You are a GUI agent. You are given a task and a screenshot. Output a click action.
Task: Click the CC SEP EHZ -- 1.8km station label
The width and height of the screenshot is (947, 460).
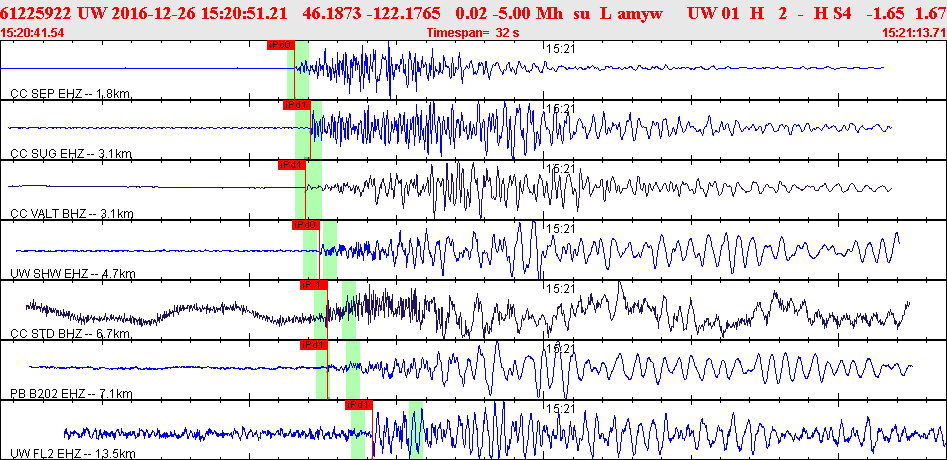(71, 94)
